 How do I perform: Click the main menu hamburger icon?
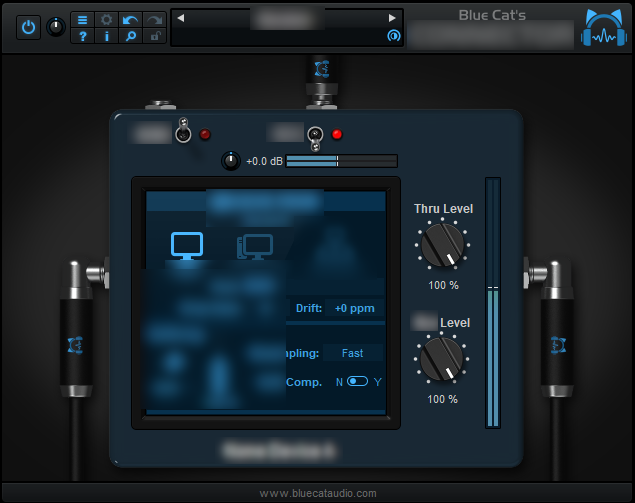[x=83, y=20]
